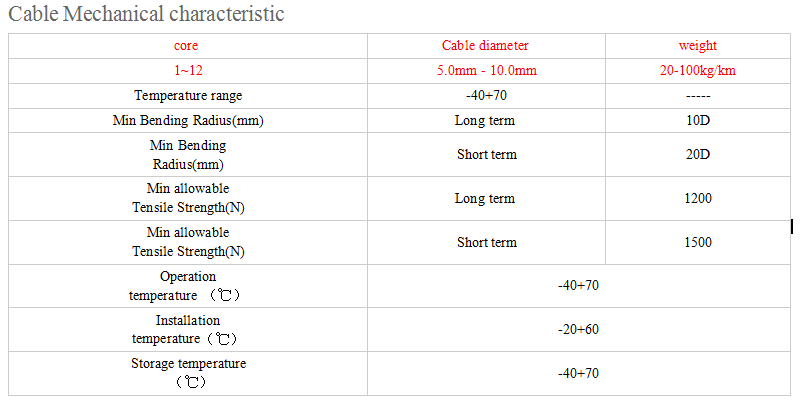This screenshot has width=804, height=410.
Task: Click the "-20+60" installation temperature value
Action: click(578, 330)
